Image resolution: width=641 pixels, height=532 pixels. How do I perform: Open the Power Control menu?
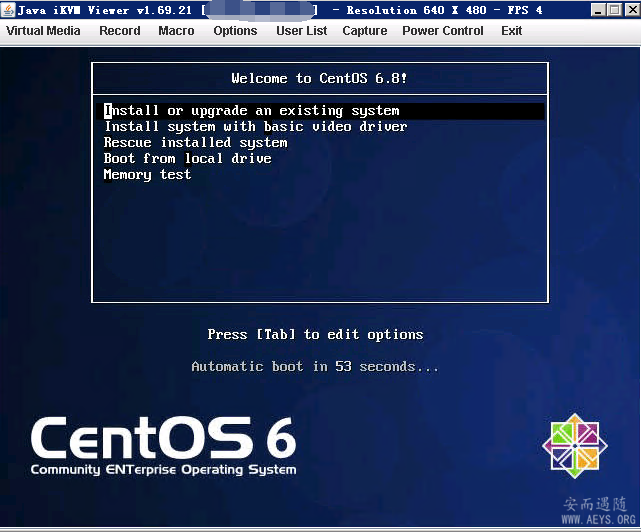click(x=443, y=31)
